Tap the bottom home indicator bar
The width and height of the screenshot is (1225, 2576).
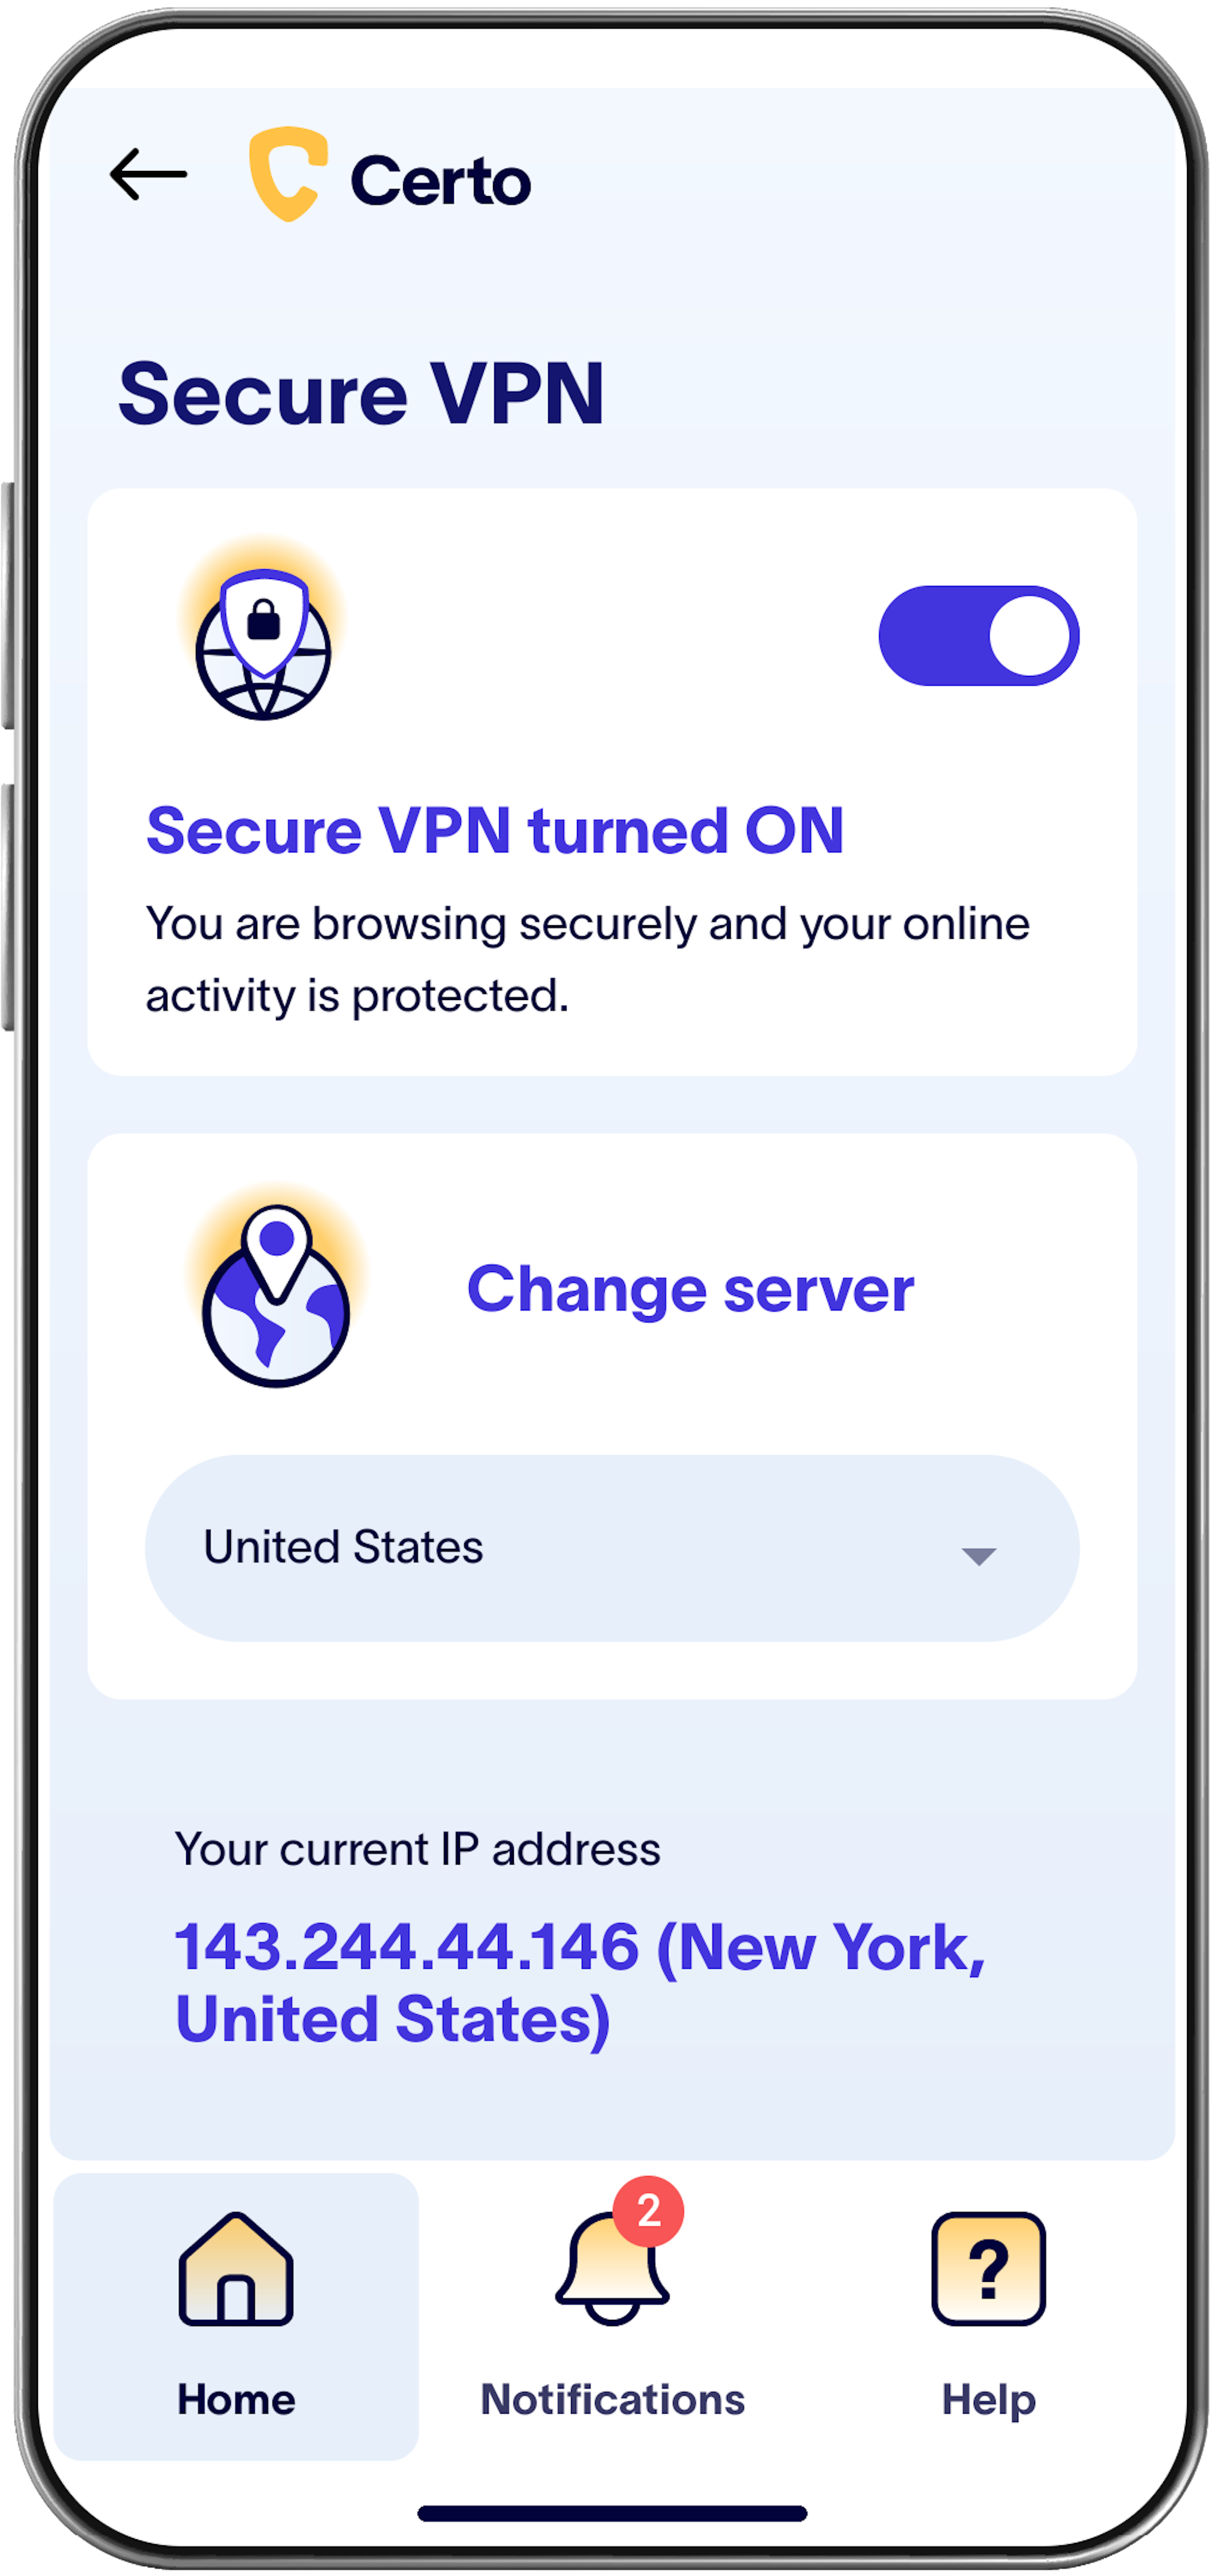612,2513
